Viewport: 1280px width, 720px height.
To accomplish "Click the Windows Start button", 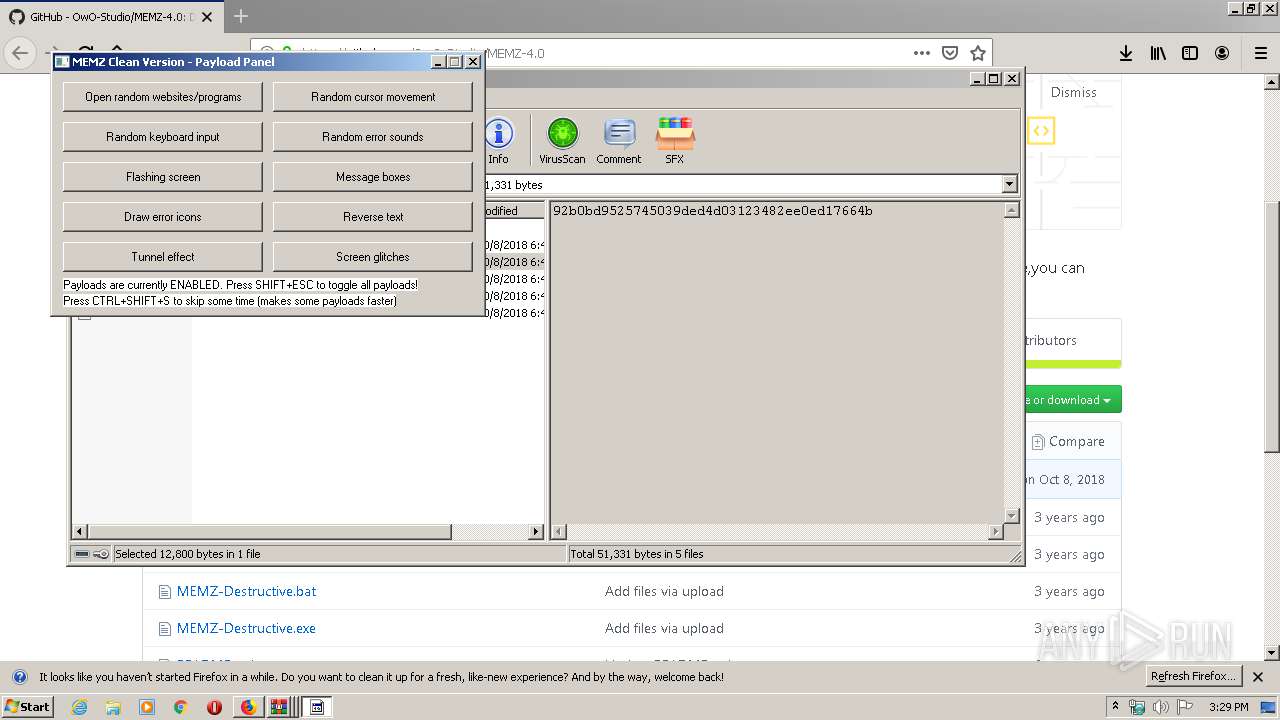I will click(x=27, y=707).
